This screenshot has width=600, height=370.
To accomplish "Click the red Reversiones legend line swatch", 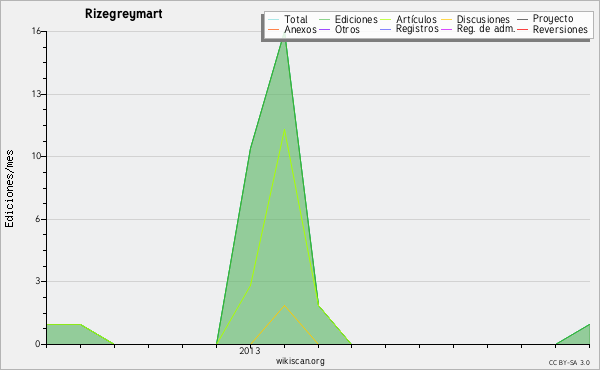I will click(522, 29).
